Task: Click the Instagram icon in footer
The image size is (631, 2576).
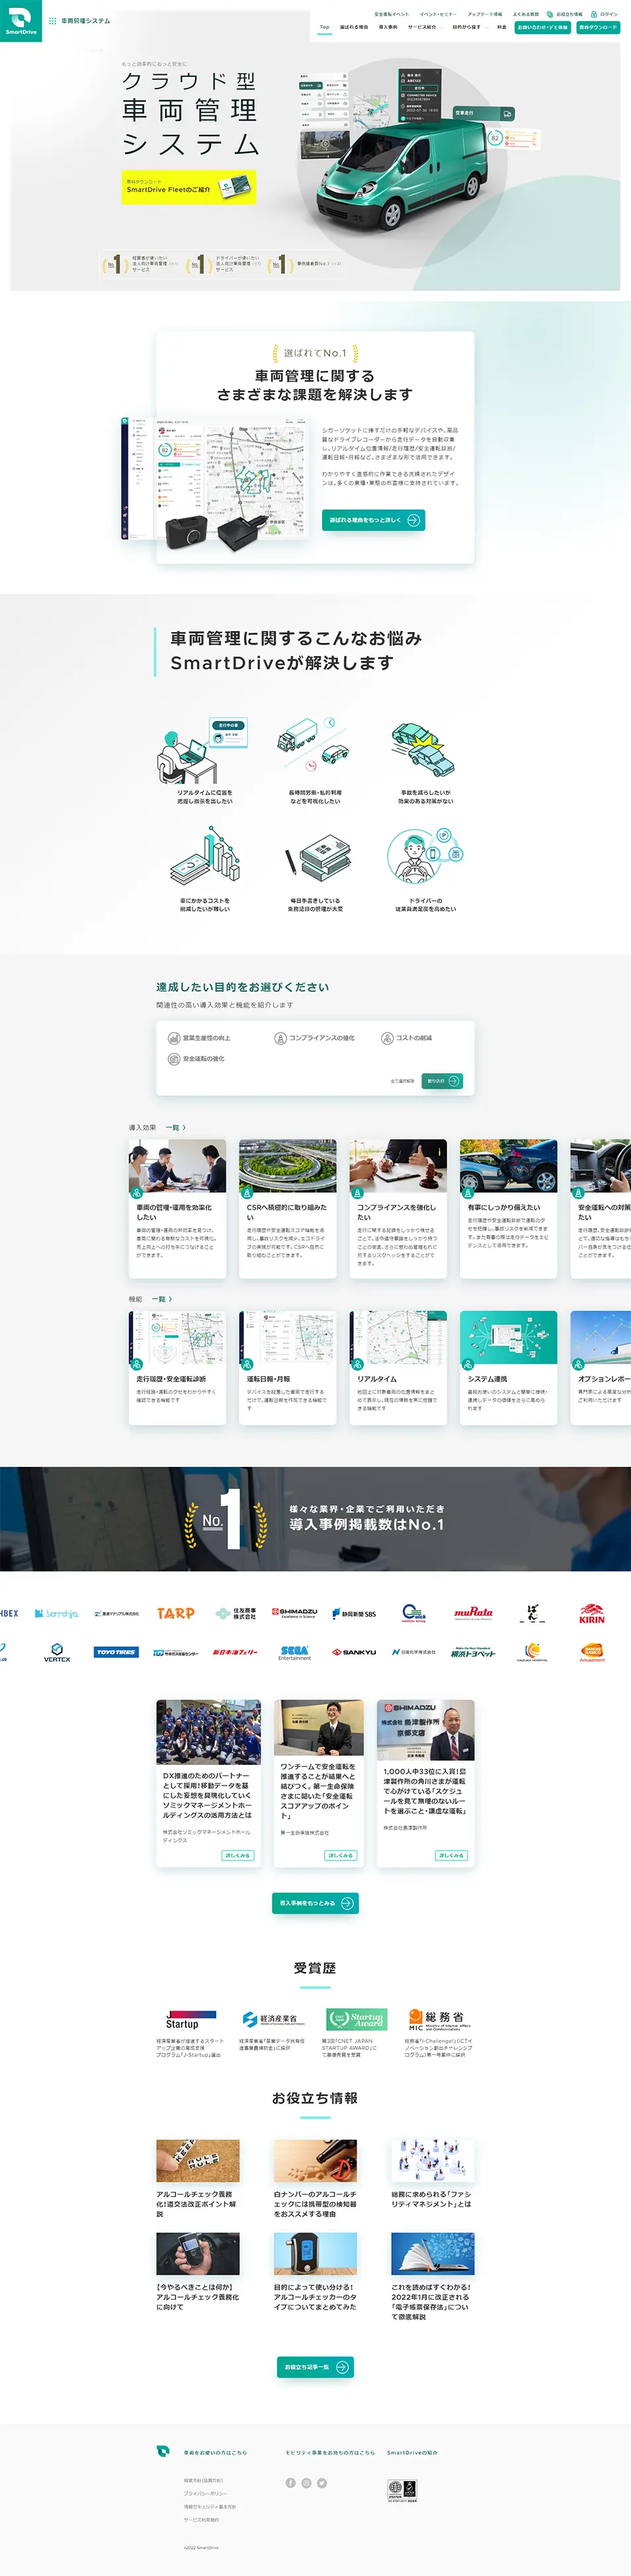Action: coord(306,2483)
